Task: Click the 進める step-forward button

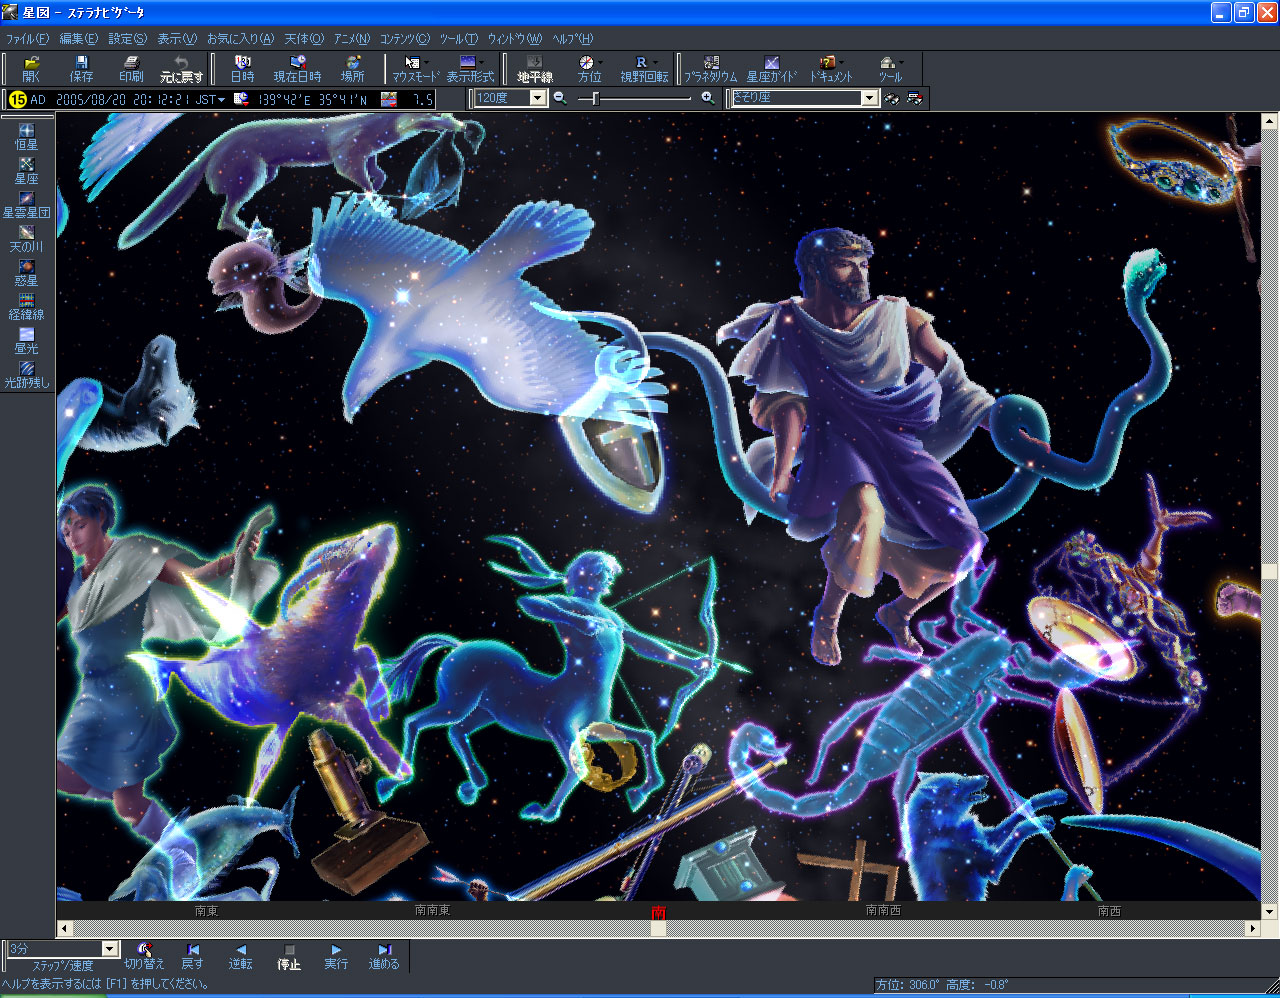Action: click(x=384, y=956)
